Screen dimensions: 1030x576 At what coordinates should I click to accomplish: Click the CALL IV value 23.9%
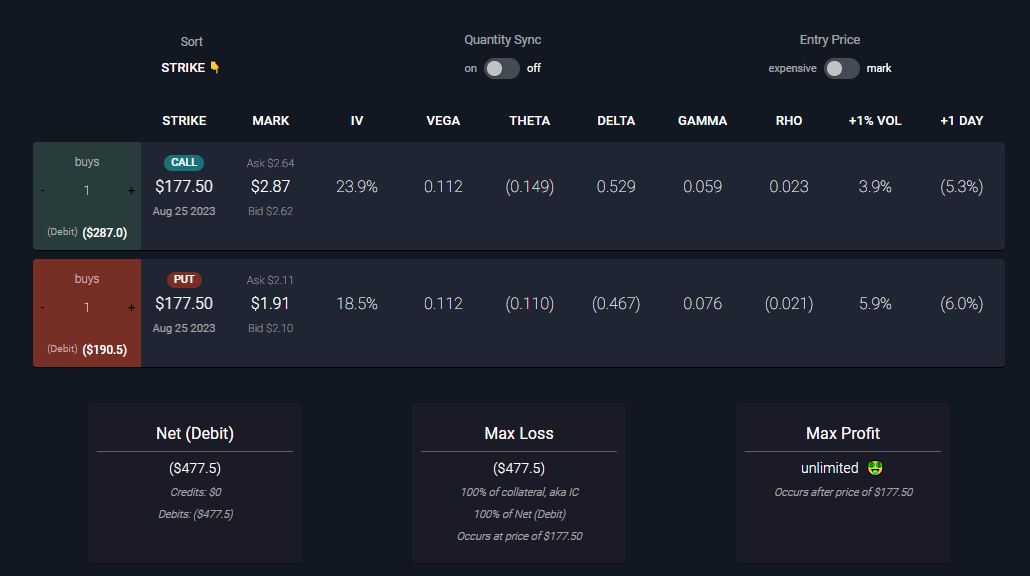pyautogui.click(x=357, y=187)
